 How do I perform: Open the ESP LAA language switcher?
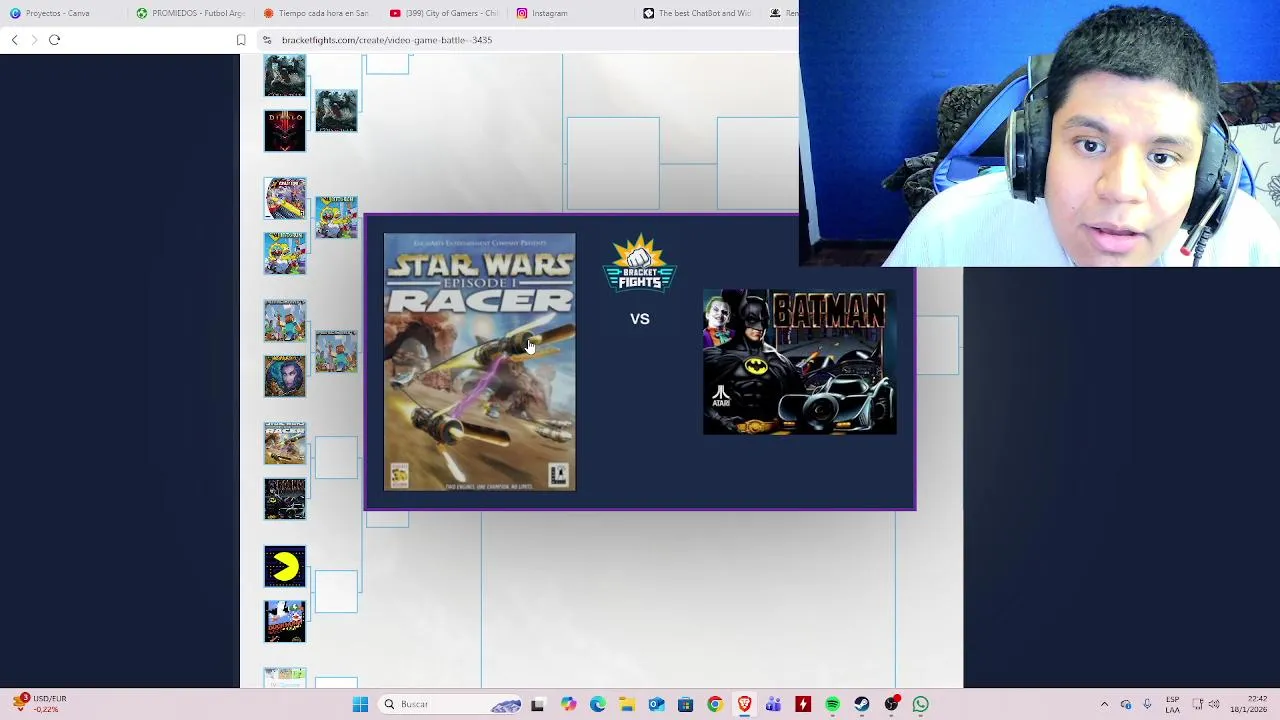pyautogui.click(x=1172, y=705)
